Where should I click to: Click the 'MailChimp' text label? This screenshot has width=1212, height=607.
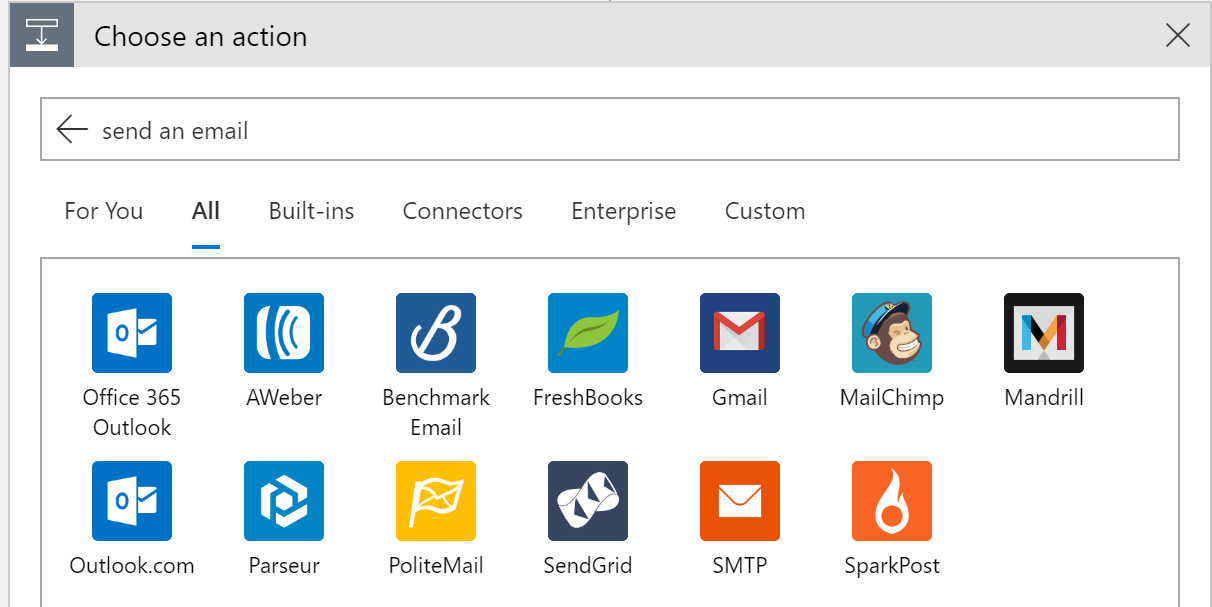tap(892, 398)
